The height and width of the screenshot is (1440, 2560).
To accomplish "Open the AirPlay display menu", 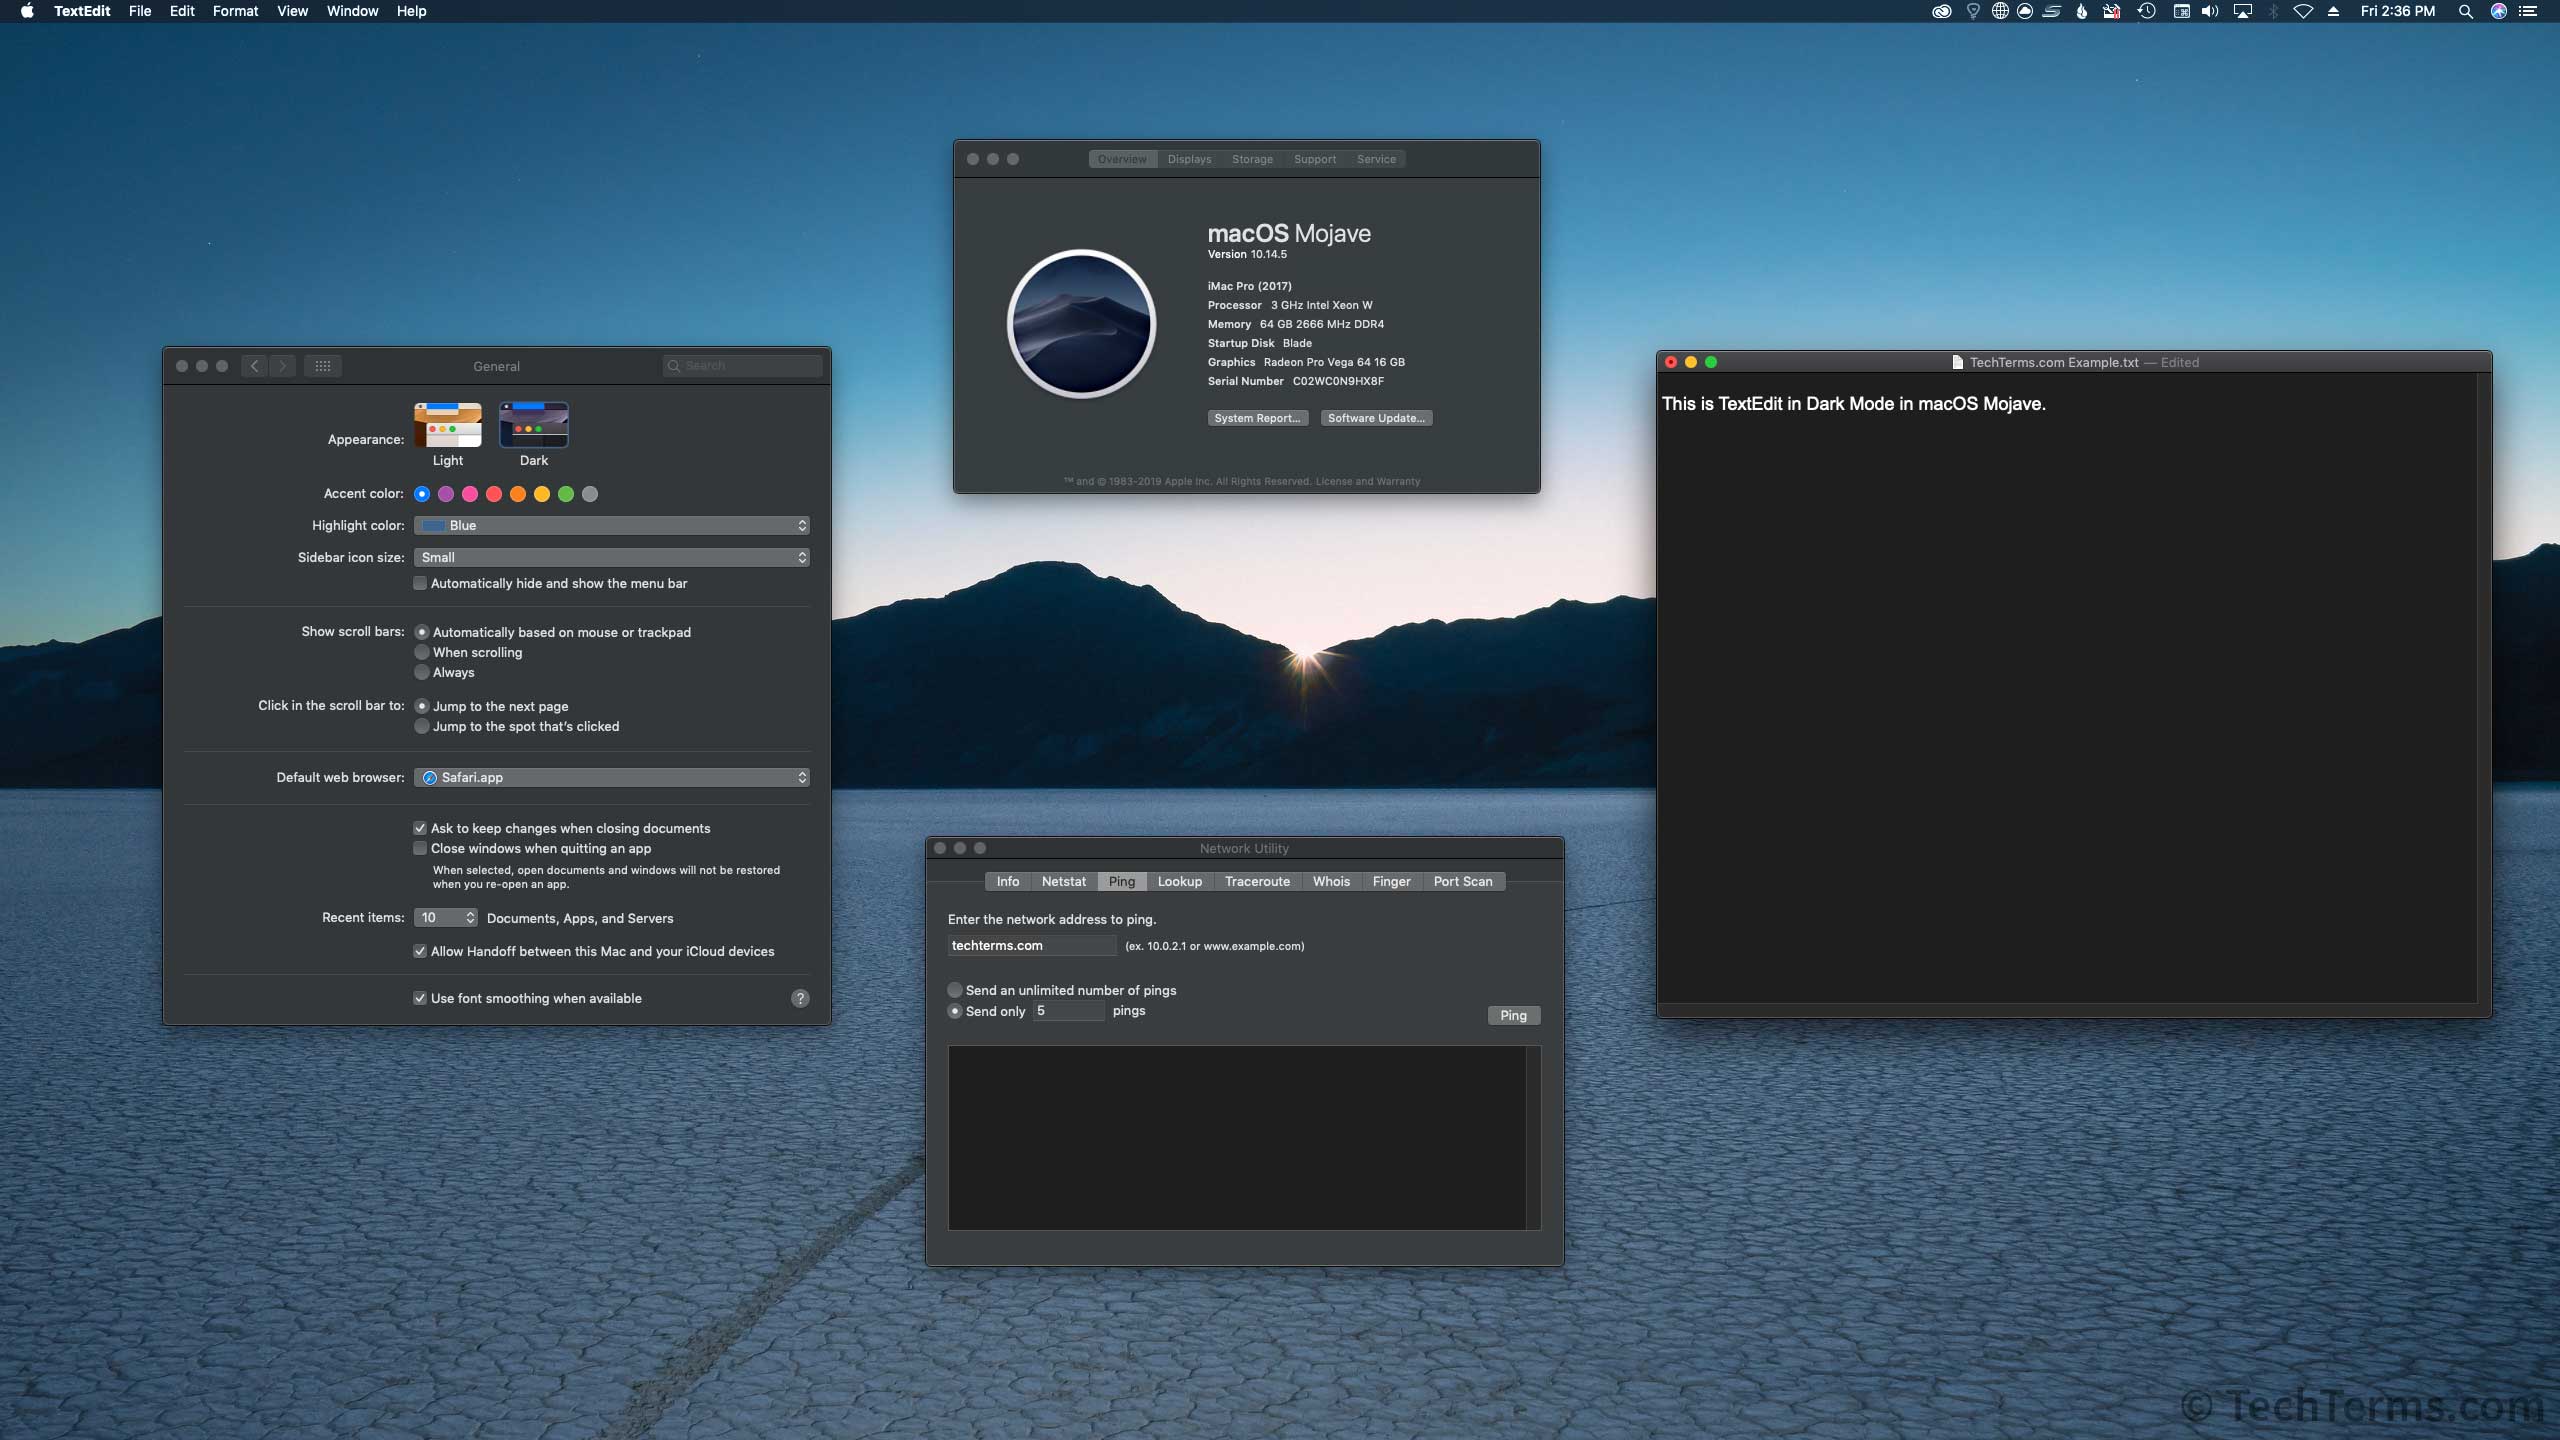I will point(2243,11).
